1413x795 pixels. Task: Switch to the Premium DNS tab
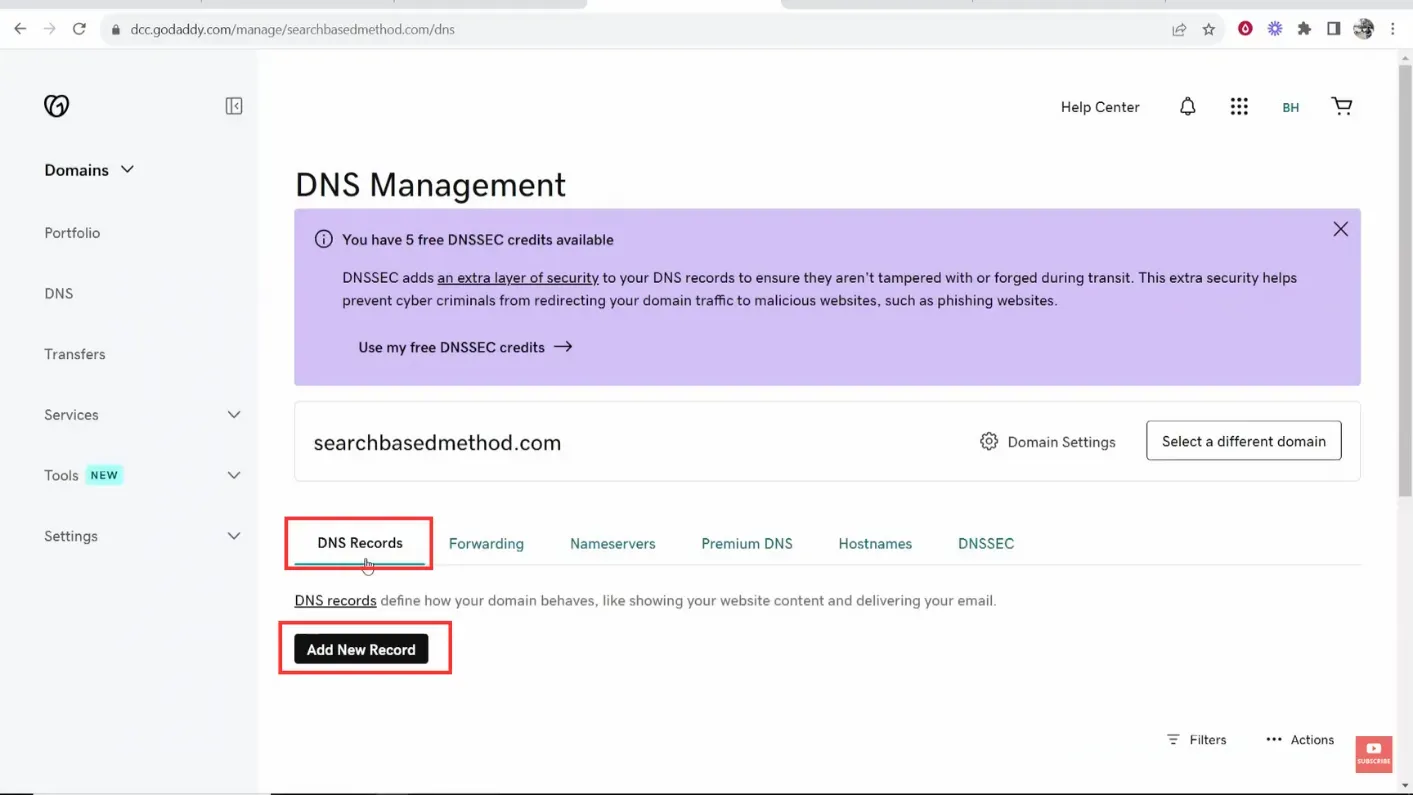[x=747, y=544]
